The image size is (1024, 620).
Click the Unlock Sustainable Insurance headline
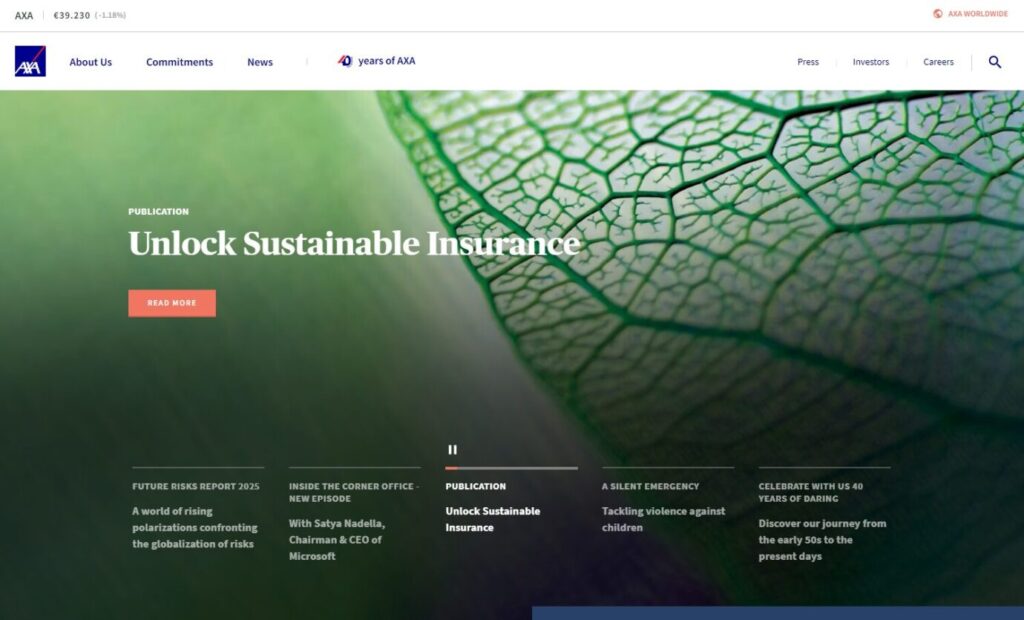point(354,244)
